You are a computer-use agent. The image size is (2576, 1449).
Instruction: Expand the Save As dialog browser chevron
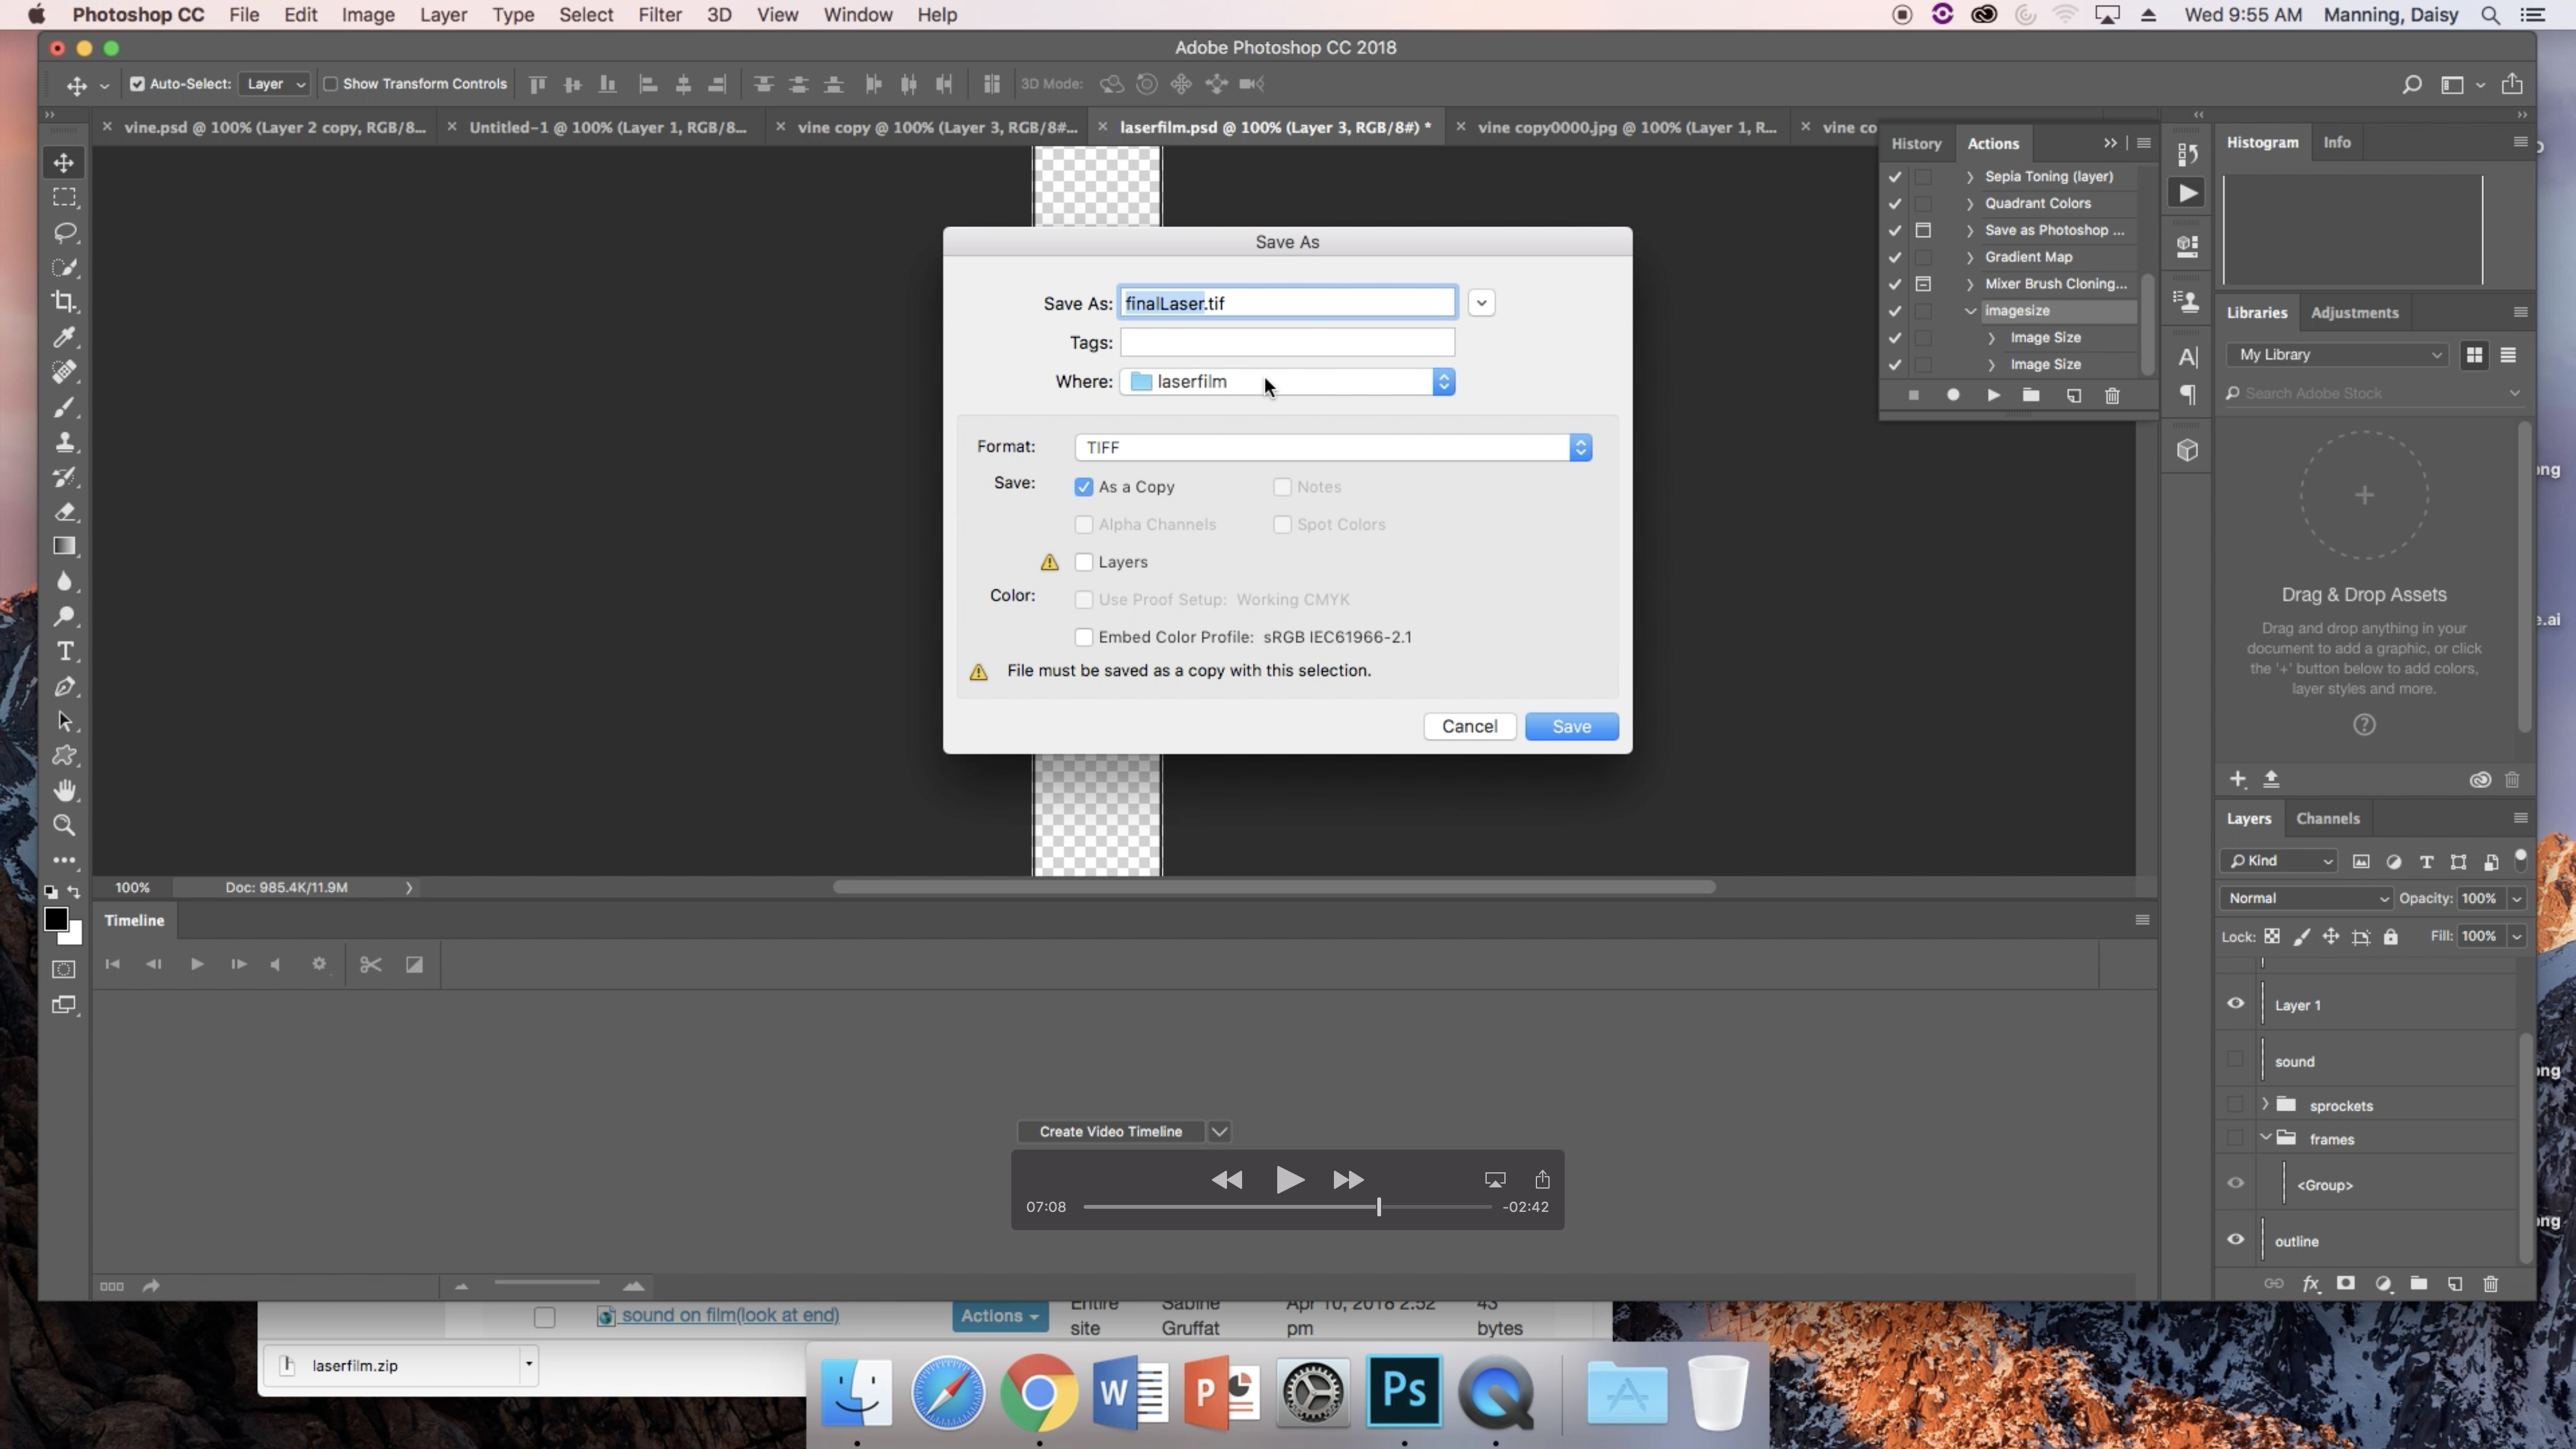[x=1481, y=303]
